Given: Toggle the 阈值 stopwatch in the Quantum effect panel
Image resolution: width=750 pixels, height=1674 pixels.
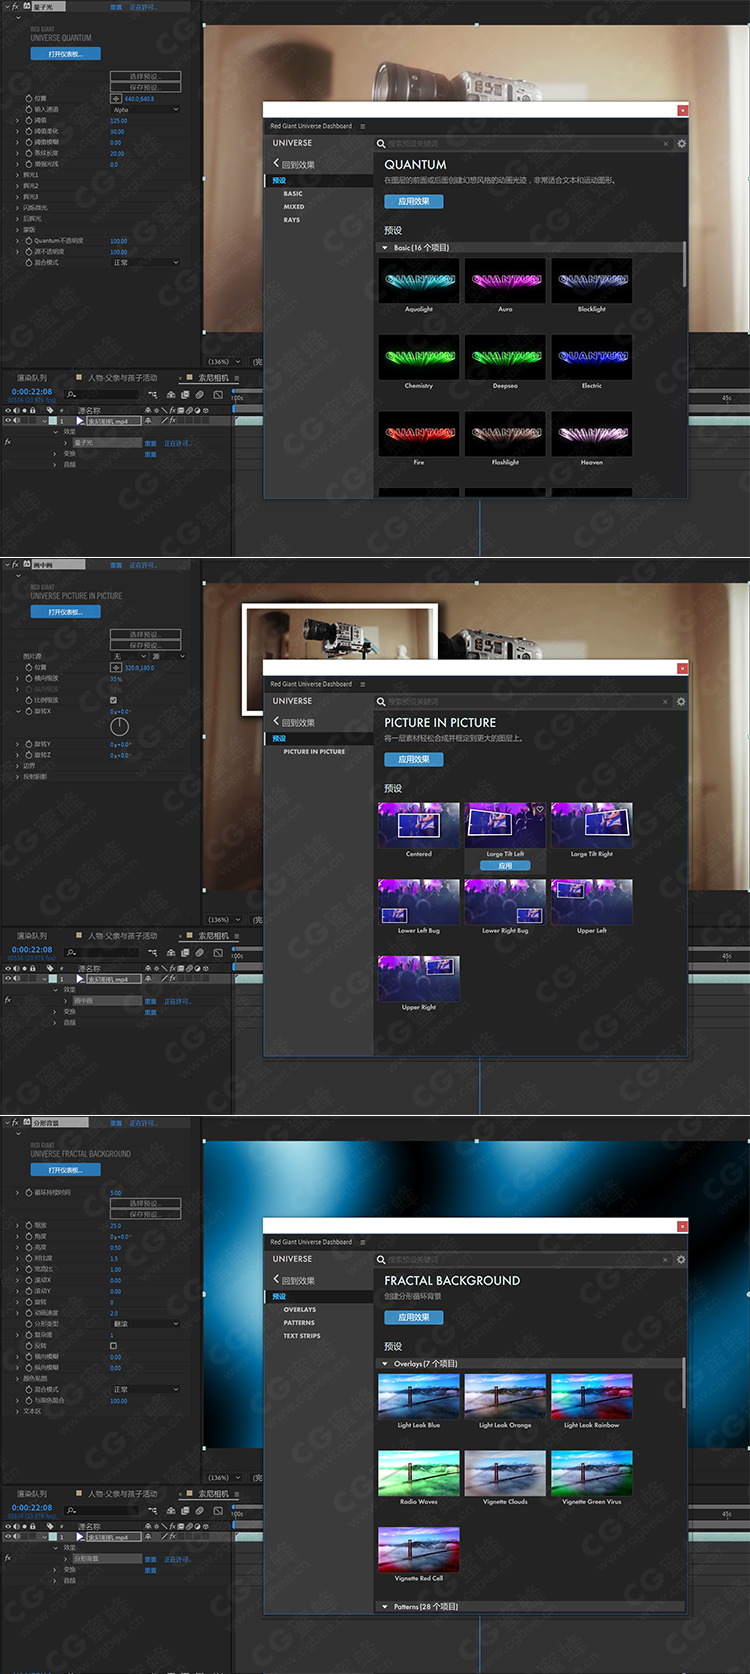Looking at the screenshot, I should pyautogui.click(x=28, y=120).
